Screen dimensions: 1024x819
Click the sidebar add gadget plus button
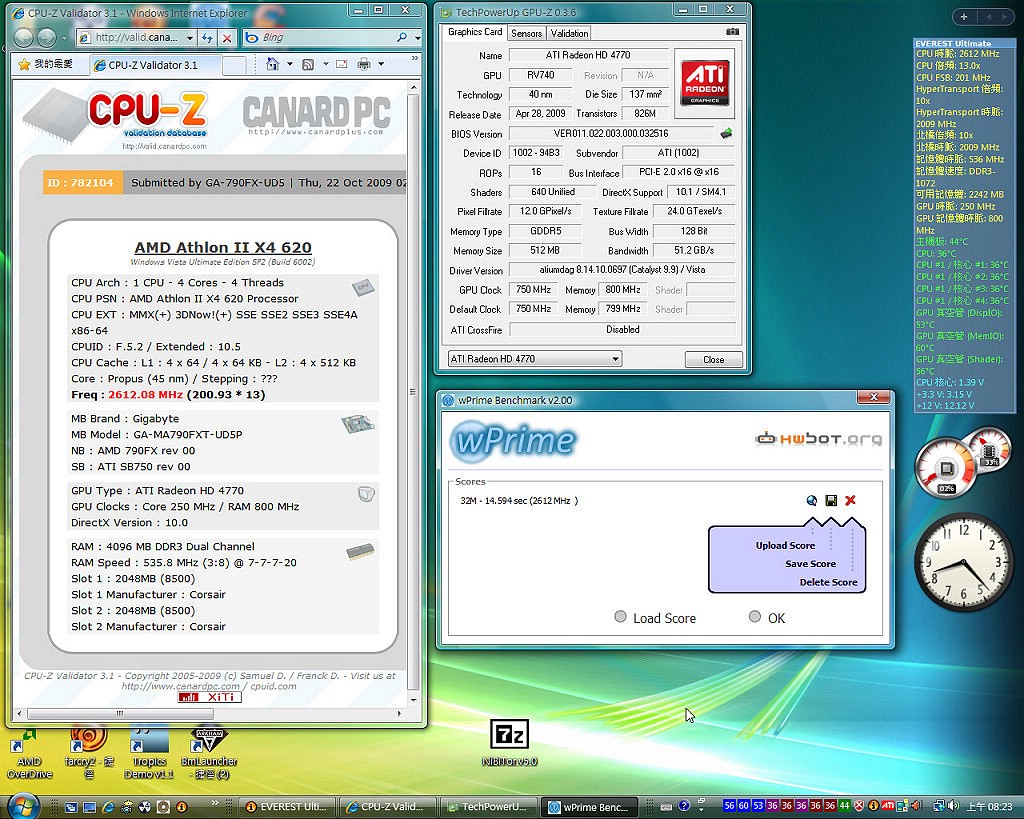click(x=964, y=17)
